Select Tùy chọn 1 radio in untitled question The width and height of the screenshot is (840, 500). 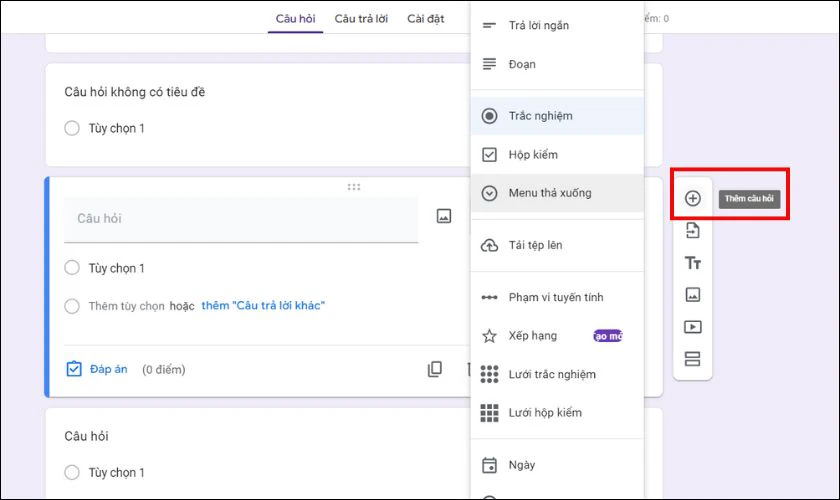[x=72, y=128]
